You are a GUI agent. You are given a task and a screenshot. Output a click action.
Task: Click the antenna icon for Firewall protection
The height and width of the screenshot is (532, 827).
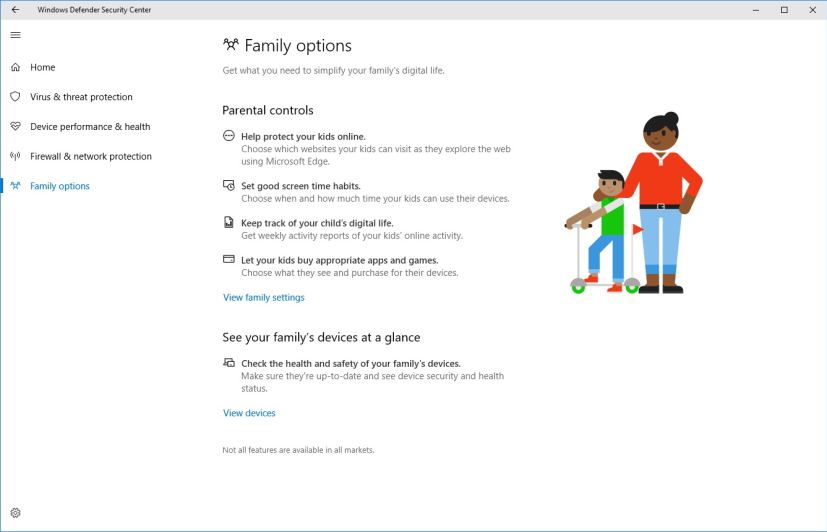(x=15, y=156)
